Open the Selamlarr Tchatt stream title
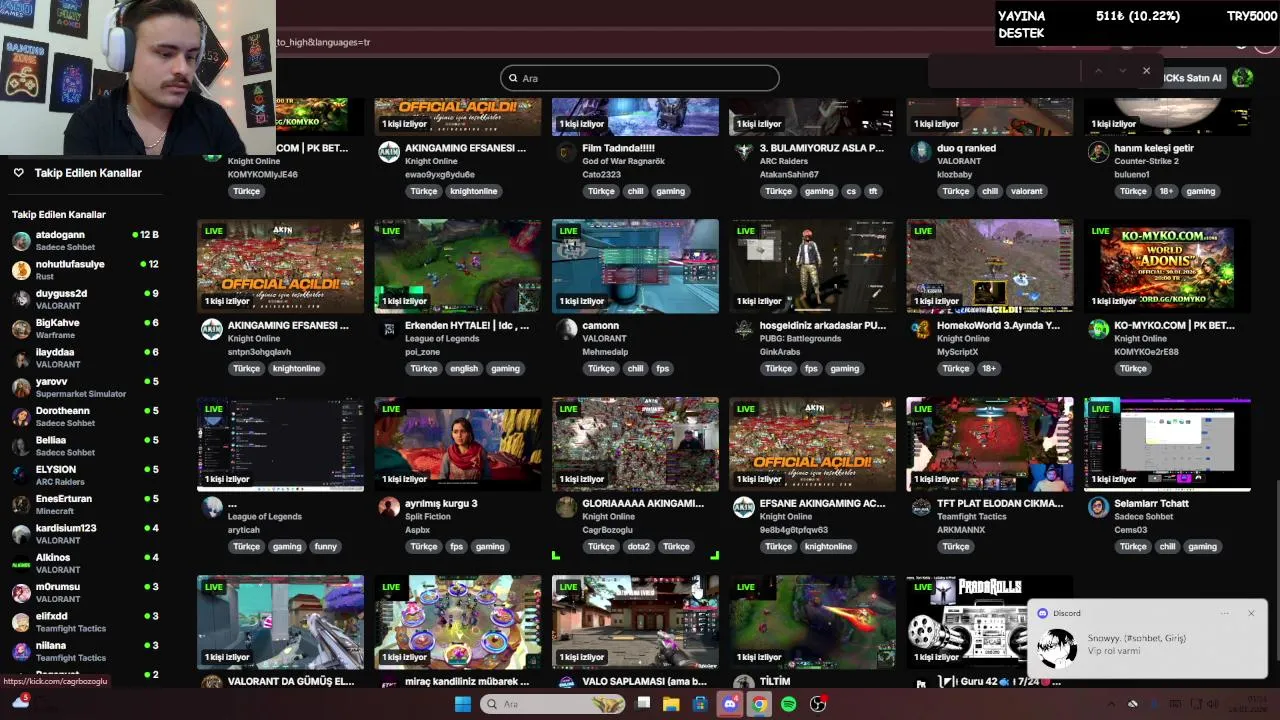This screenshot has width=1280, height=720. [1151, 503]
